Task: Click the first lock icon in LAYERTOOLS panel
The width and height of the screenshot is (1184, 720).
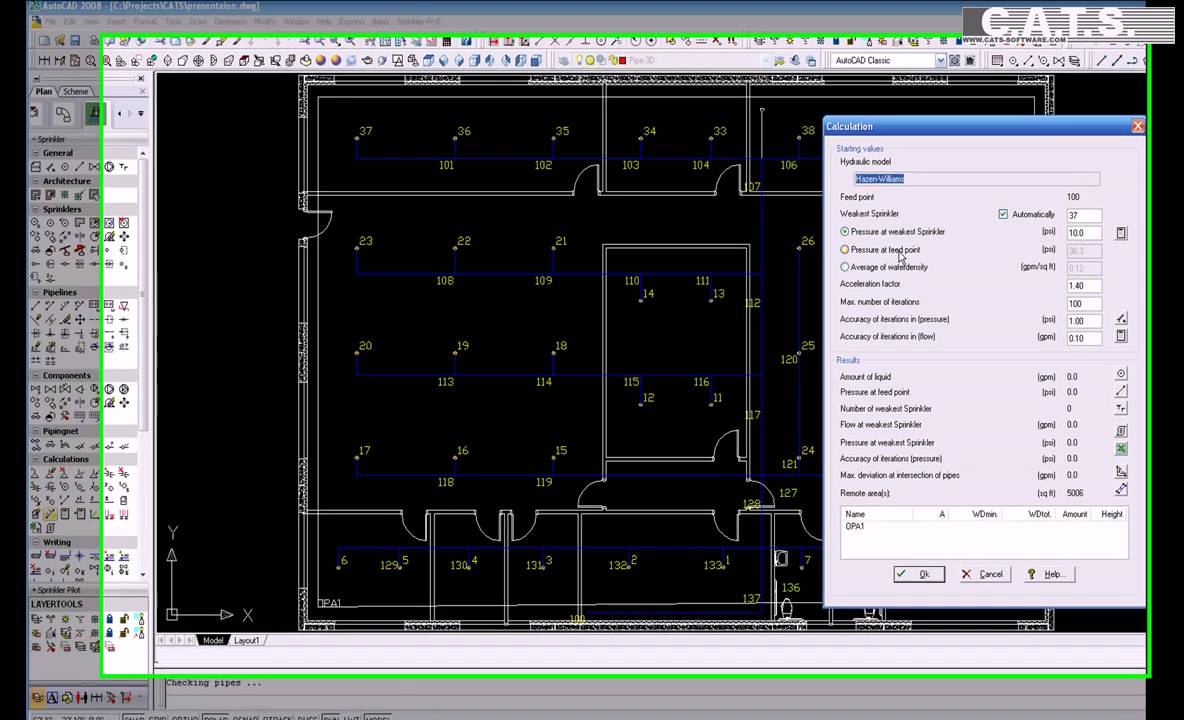Action: click(109, 619)
